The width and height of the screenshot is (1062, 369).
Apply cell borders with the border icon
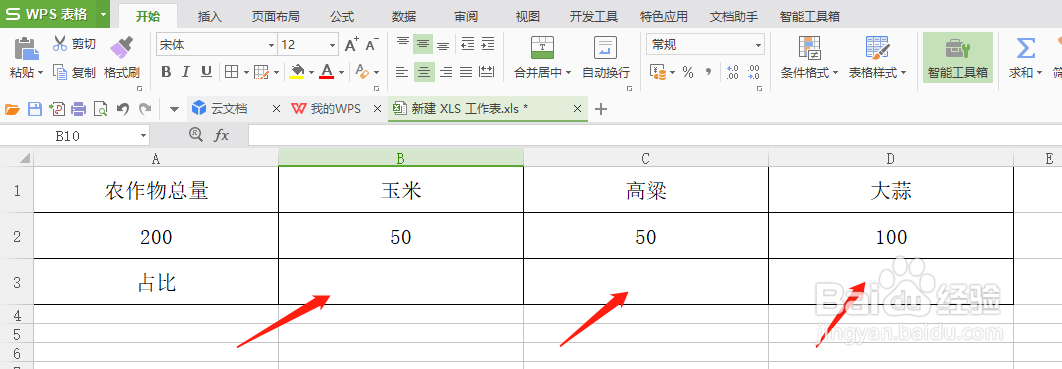point(232,72)
